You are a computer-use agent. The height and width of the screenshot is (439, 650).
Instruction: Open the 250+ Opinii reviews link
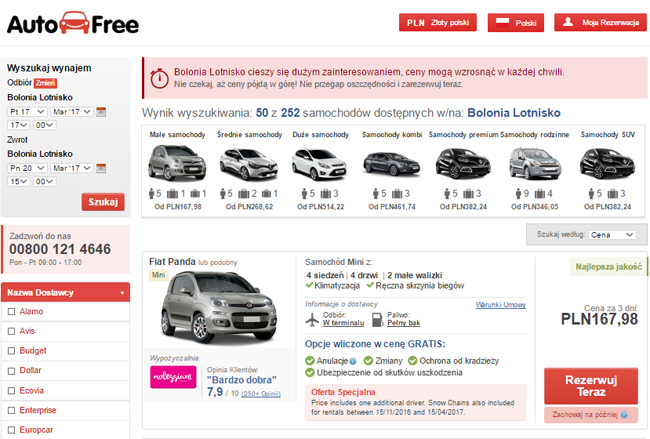coord(261,394)
